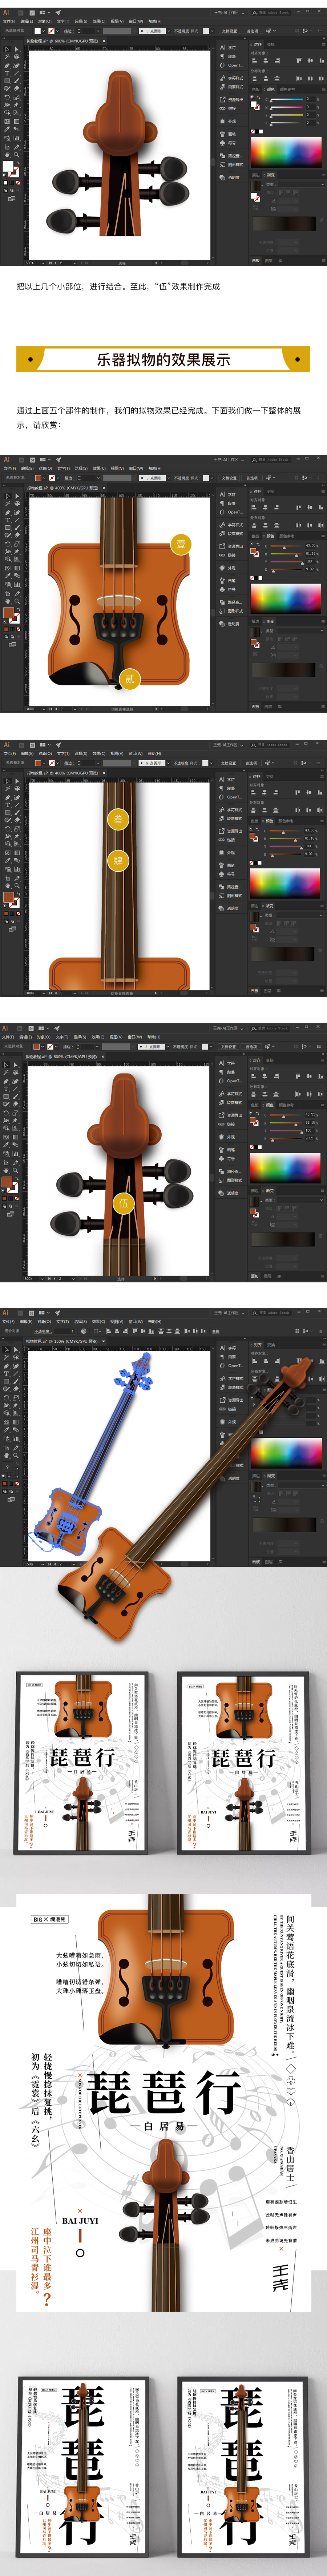Pick the Pen tool in the first Illustrator window
The height and width of the screenshot is (2576, 327).
(x=7, y=65)
